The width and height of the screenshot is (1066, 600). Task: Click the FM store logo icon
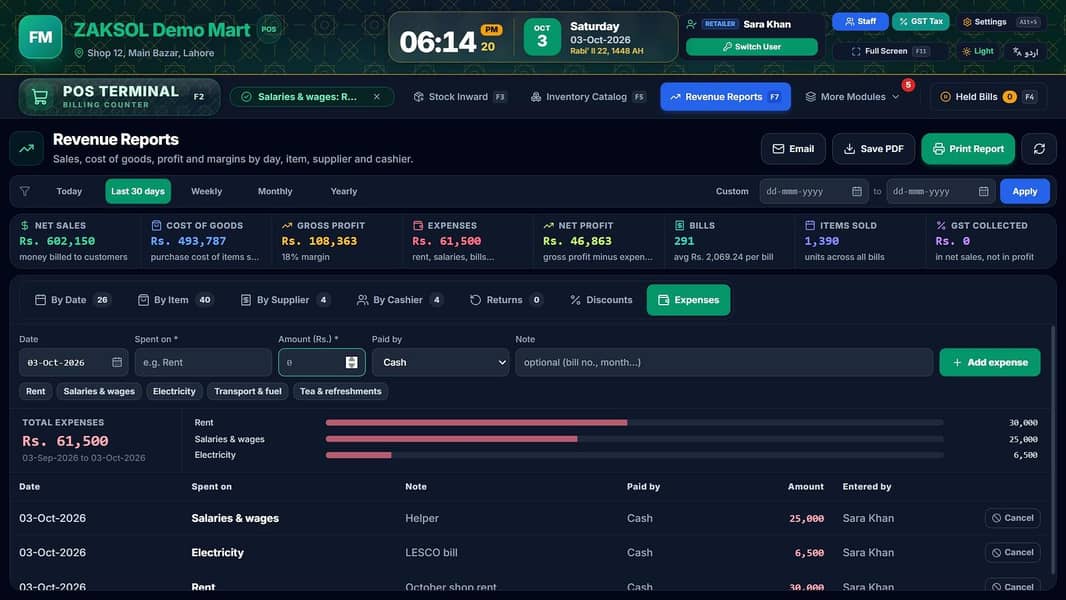pos(40,37)
